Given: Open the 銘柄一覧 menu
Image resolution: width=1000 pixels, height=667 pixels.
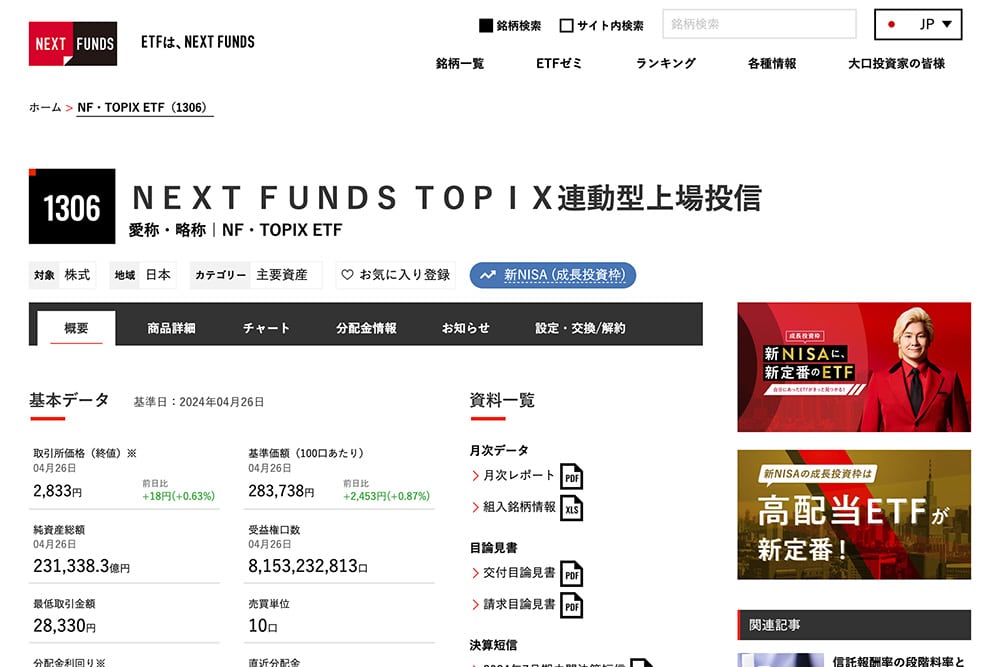Looking at the screenshot, I should click(460, 63).
